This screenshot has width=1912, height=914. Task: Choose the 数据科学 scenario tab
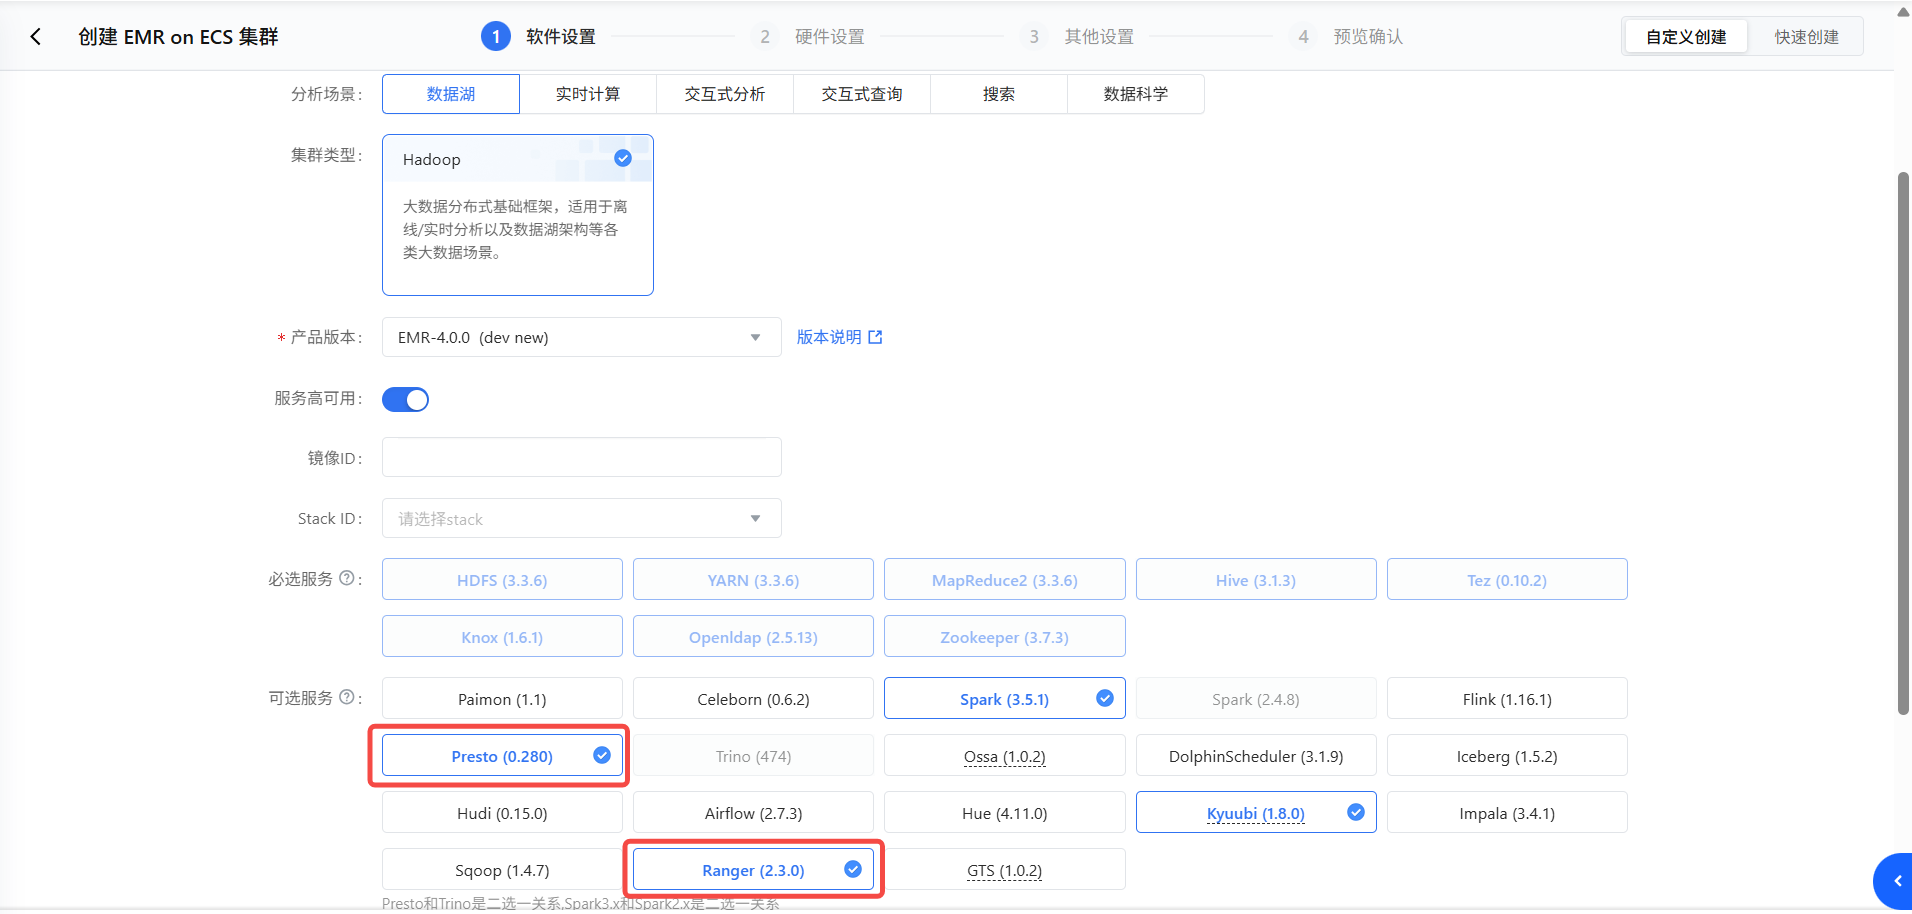click(1136, 94)
